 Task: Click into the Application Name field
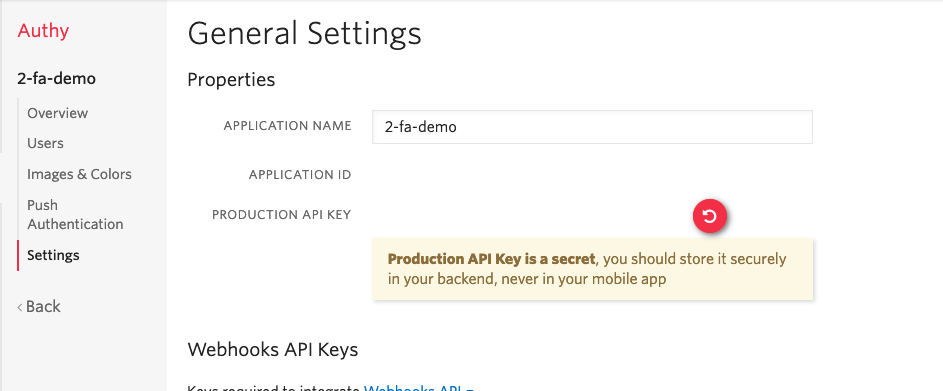coord(592,127)
